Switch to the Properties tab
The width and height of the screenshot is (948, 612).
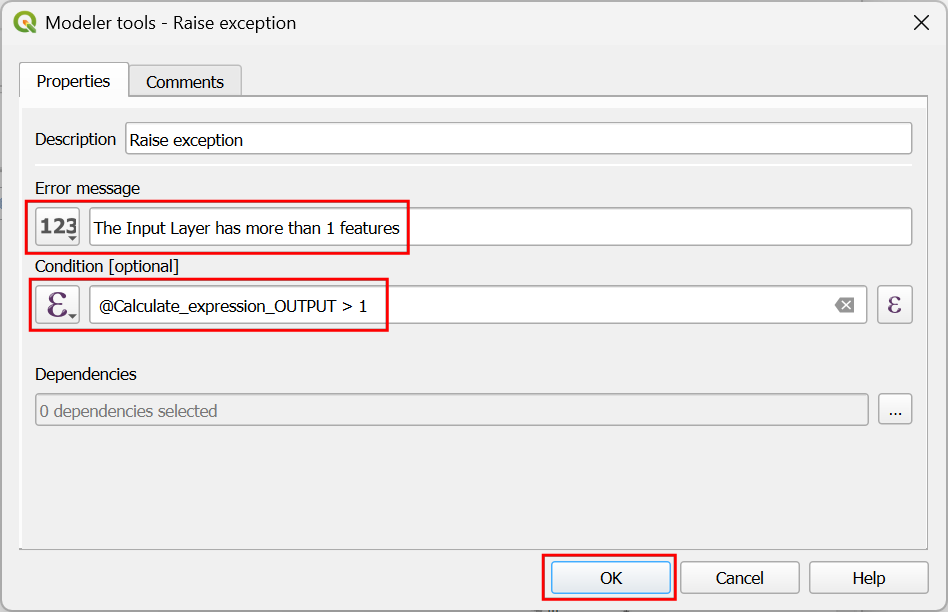point(73,81)
